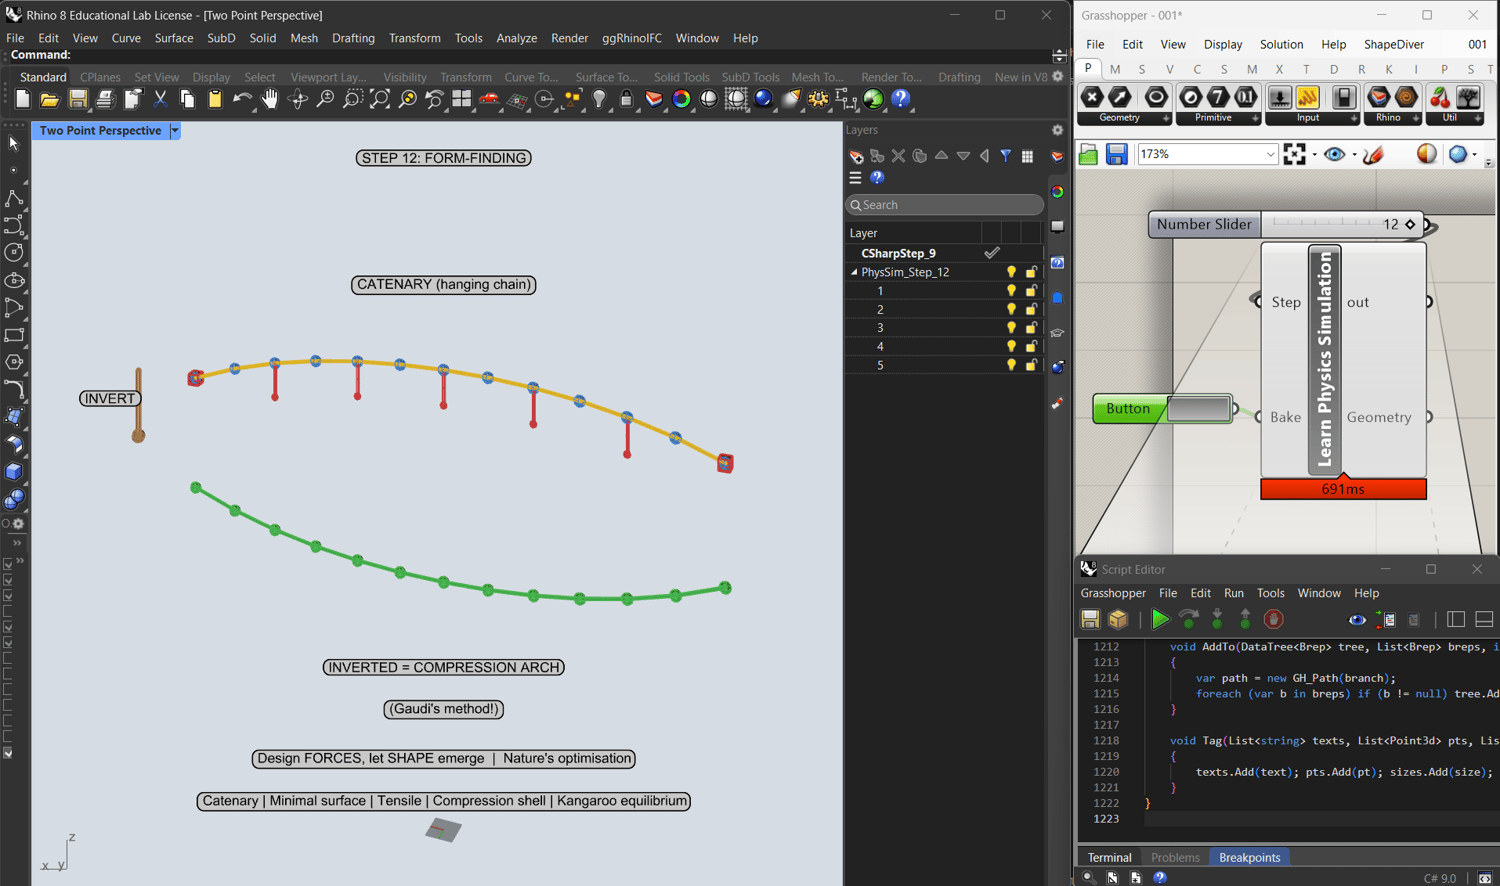Image resolution: width=1500 pixels, height=886 pixels.
Task: Toggle the side panel layout icon in Script Editor
Action: click(1456, 620)
